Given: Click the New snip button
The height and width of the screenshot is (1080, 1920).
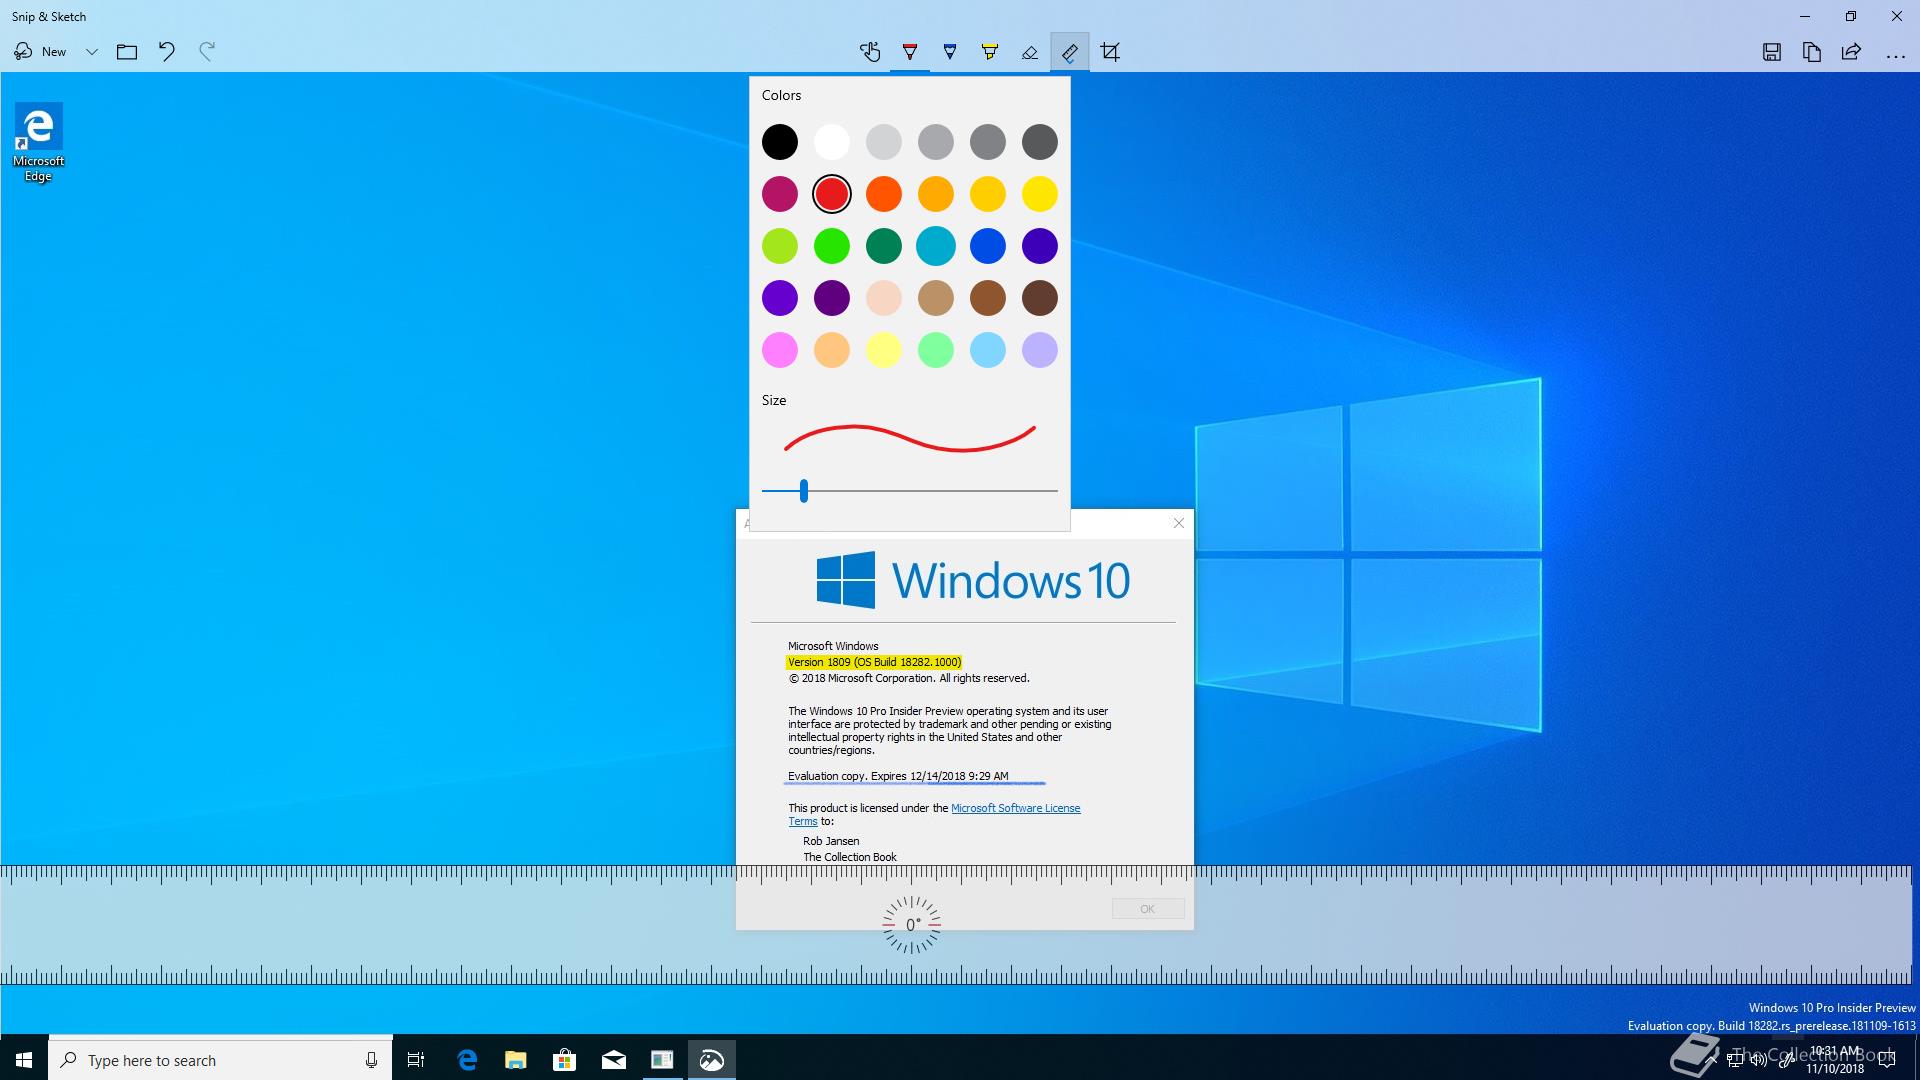Looking at the screenshot, I should click(x=40, y=52).
